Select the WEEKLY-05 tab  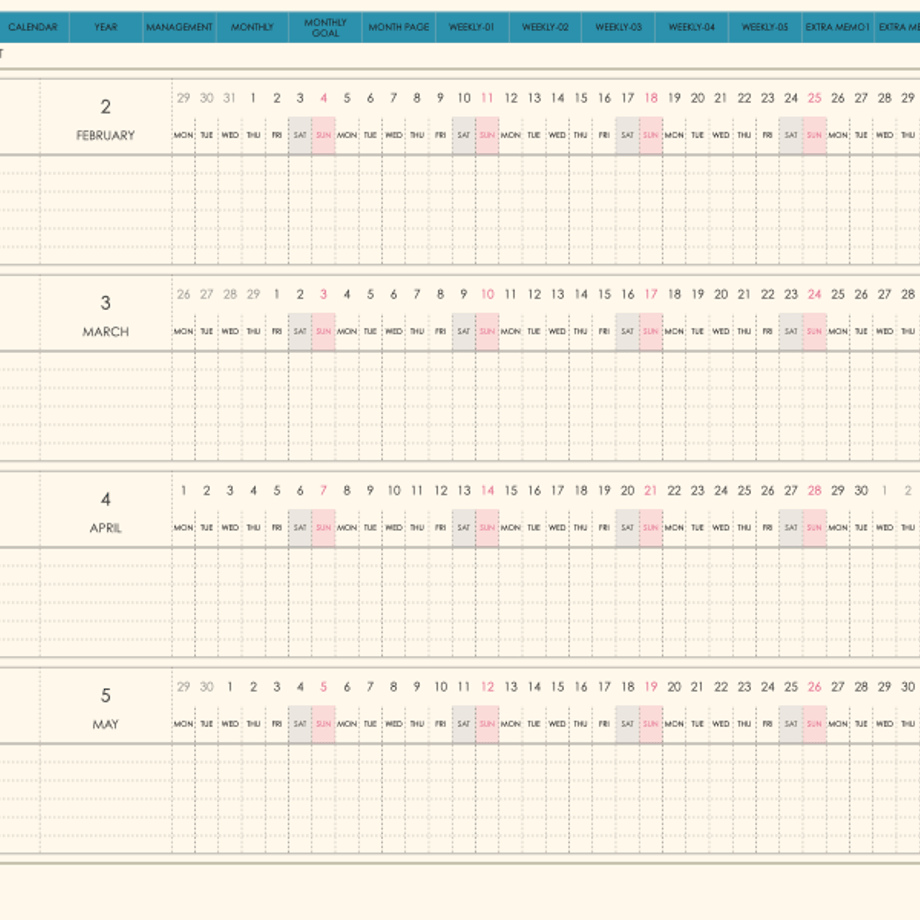pos(765,27)
